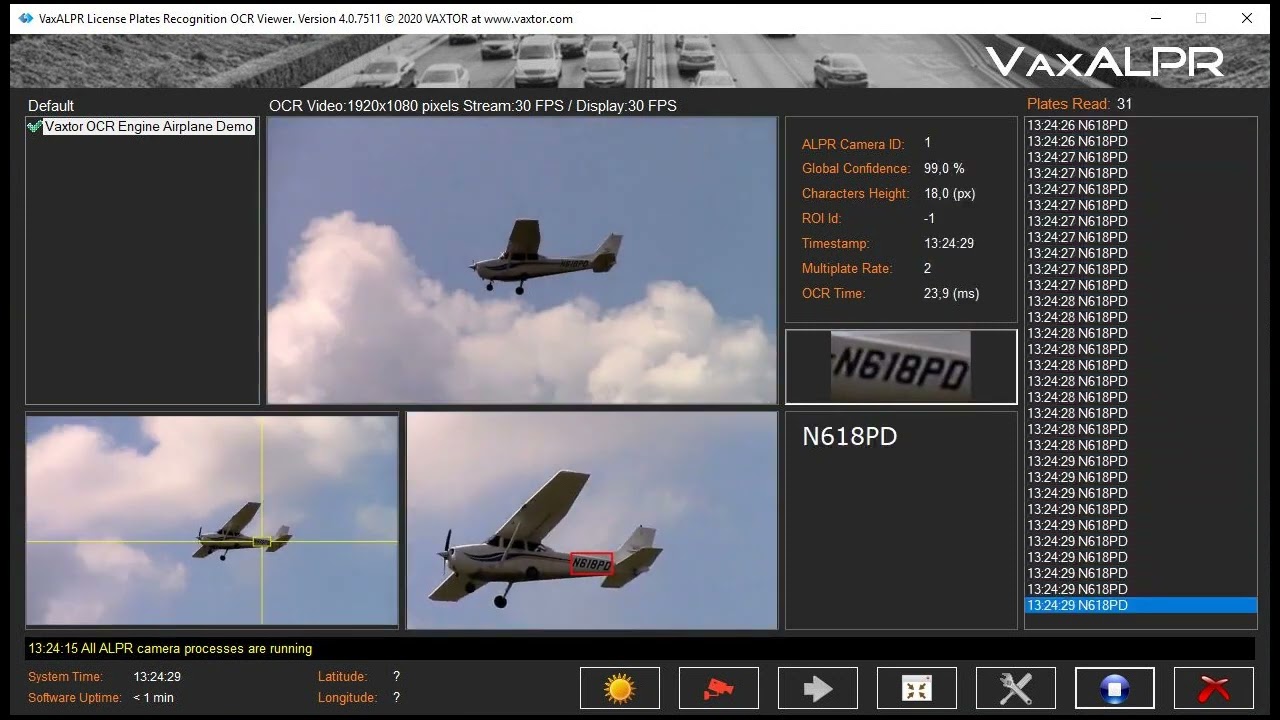The height and width of the screenshot is (720, 1280).
Task: Click the Software Uptime value < 1 min
Action: pos(154,698)
